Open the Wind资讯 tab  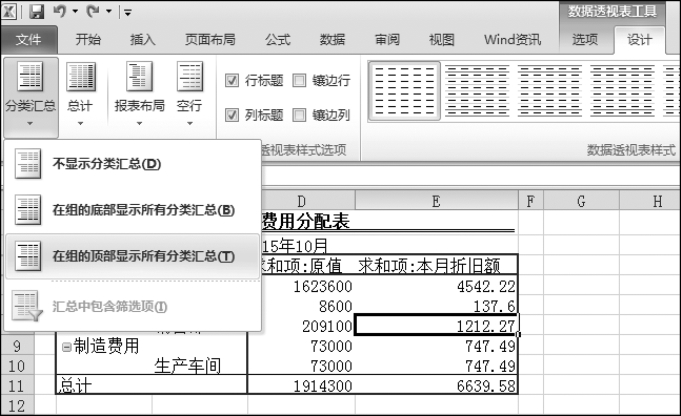tap(512, 40)
